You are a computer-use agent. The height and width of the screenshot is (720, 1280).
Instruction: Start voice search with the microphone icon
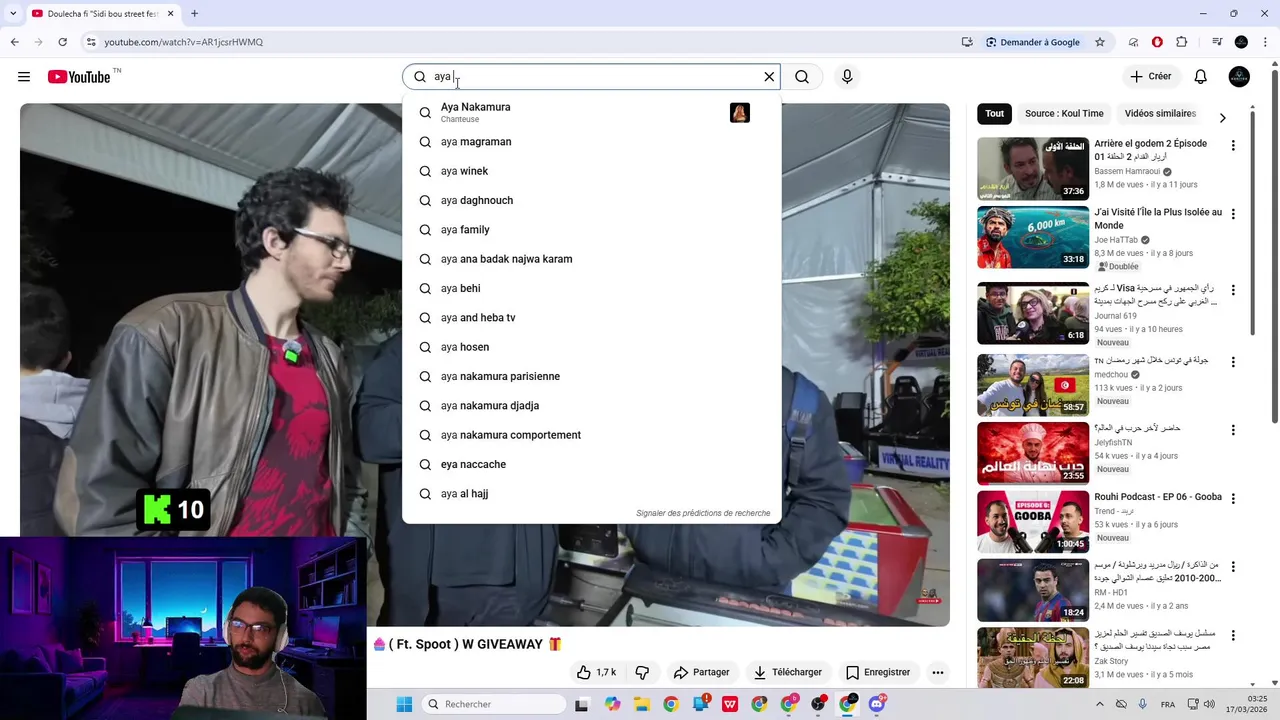[847, 77]
